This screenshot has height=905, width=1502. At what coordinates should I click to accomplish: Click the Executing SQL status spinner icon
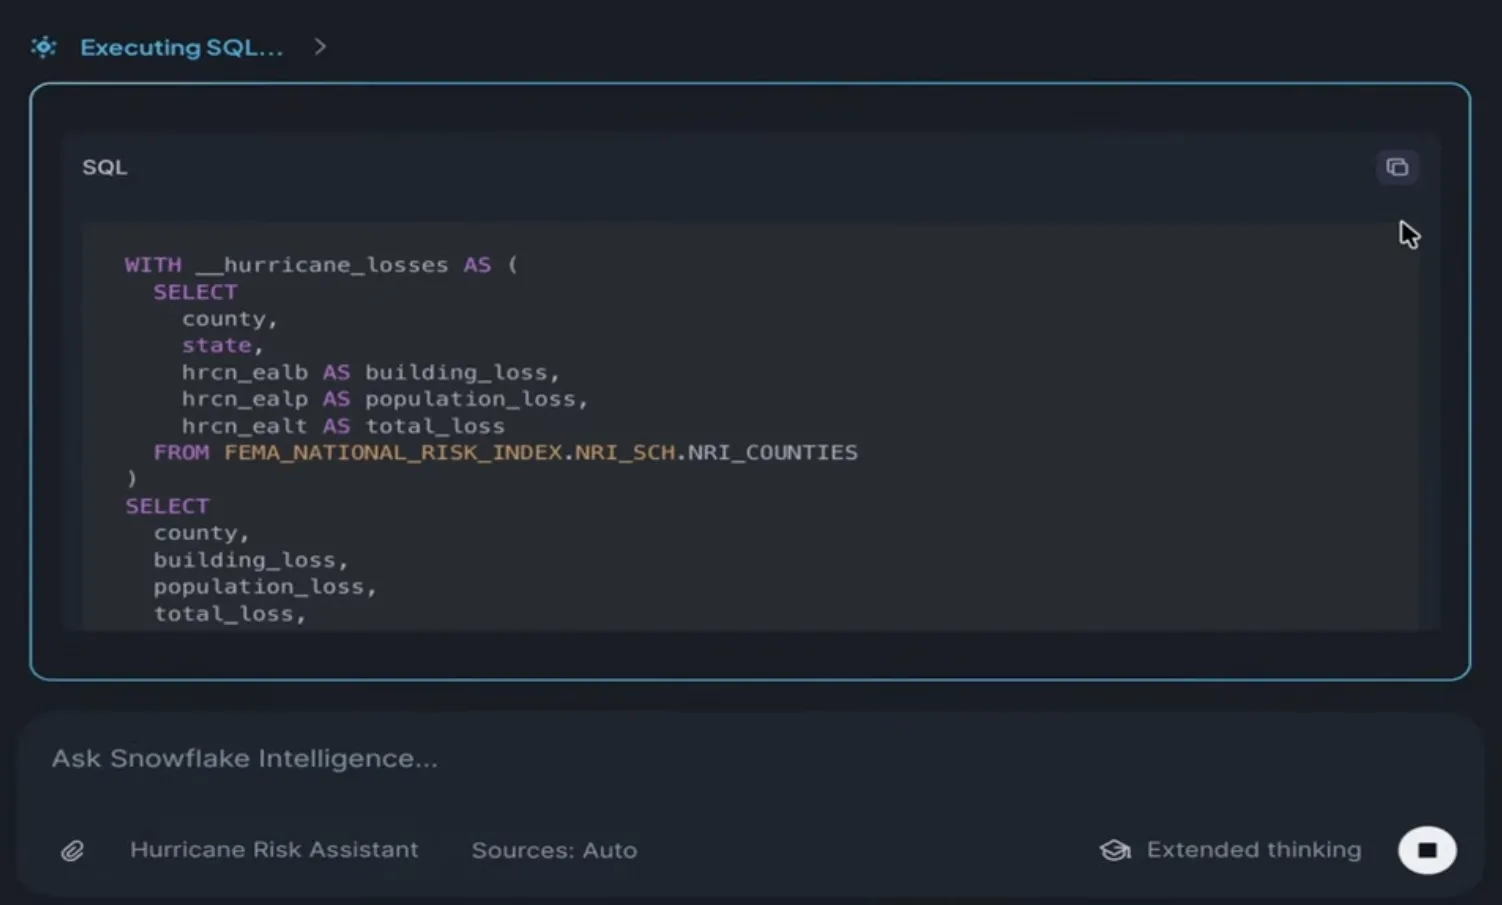44,47
